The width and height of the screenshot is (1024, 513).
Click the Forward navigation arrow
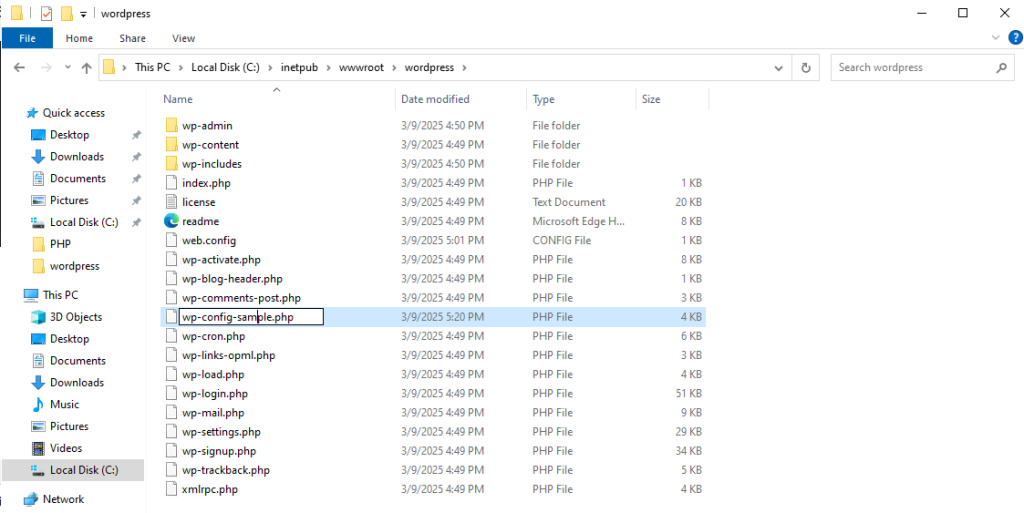click(x=46, y=67)
